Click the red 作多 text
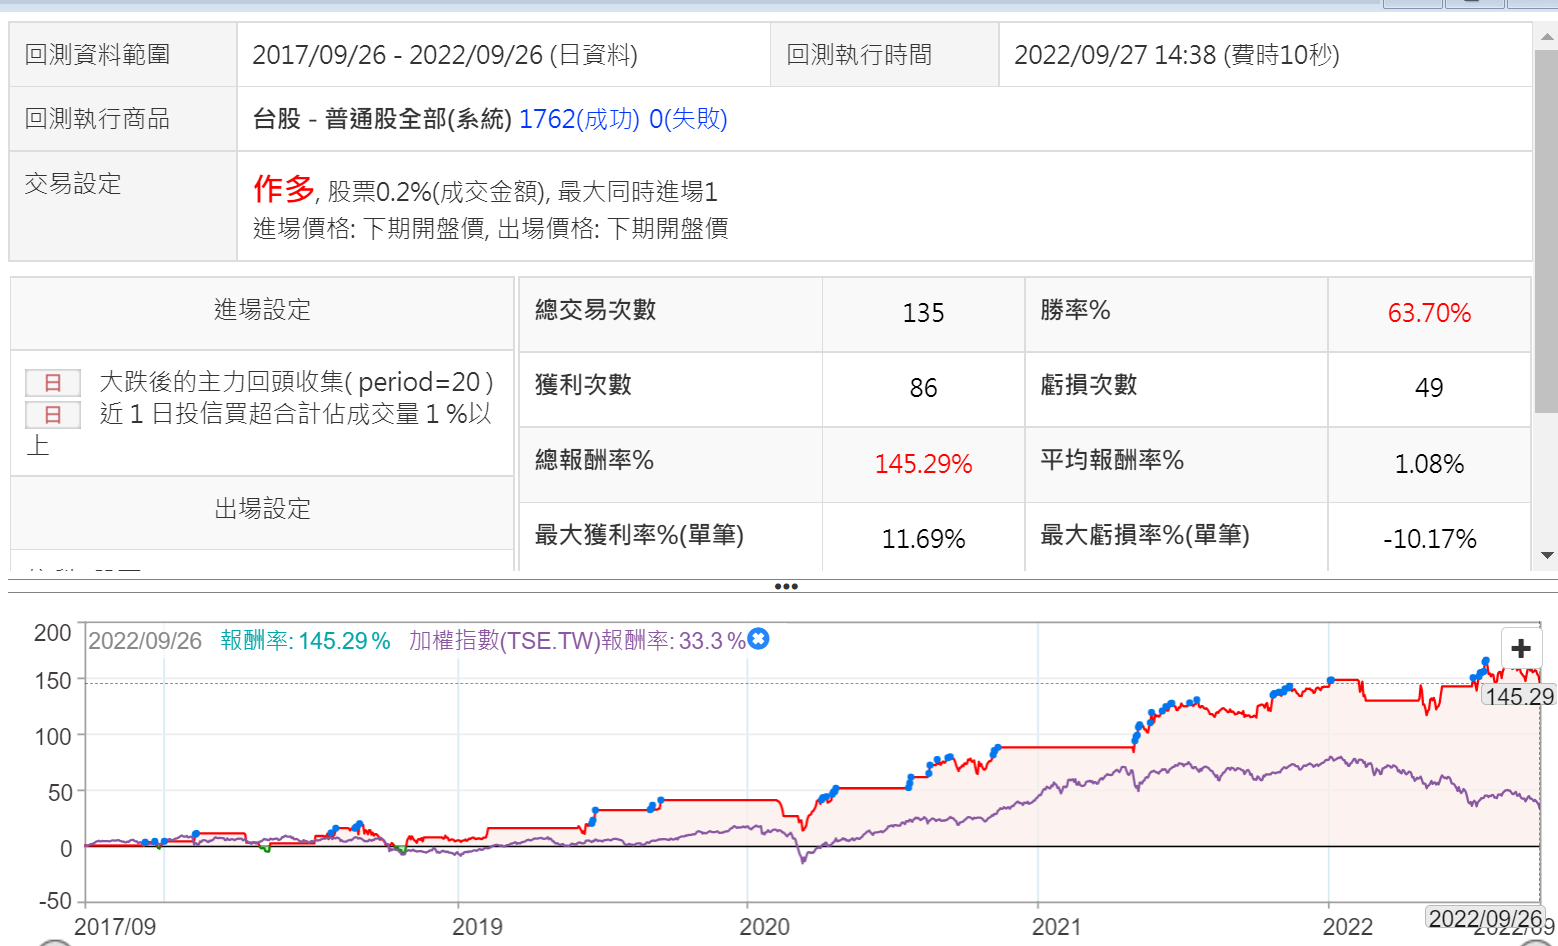 [x=284, y=188]
